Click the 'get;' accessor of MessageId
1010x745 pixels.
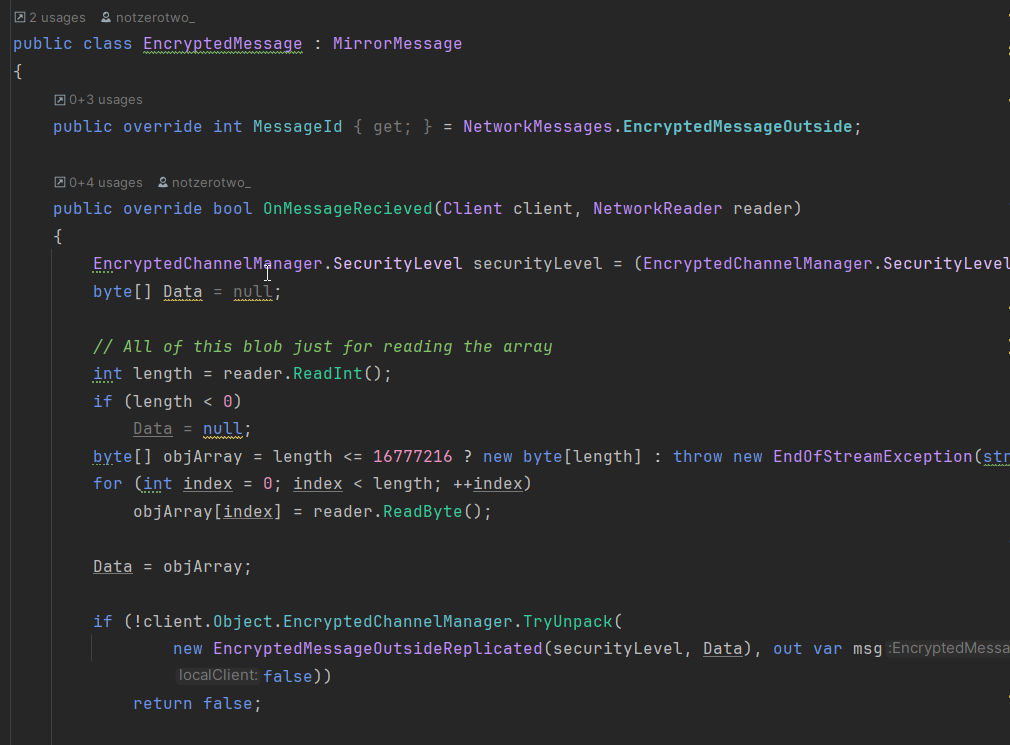coord(392,126)
